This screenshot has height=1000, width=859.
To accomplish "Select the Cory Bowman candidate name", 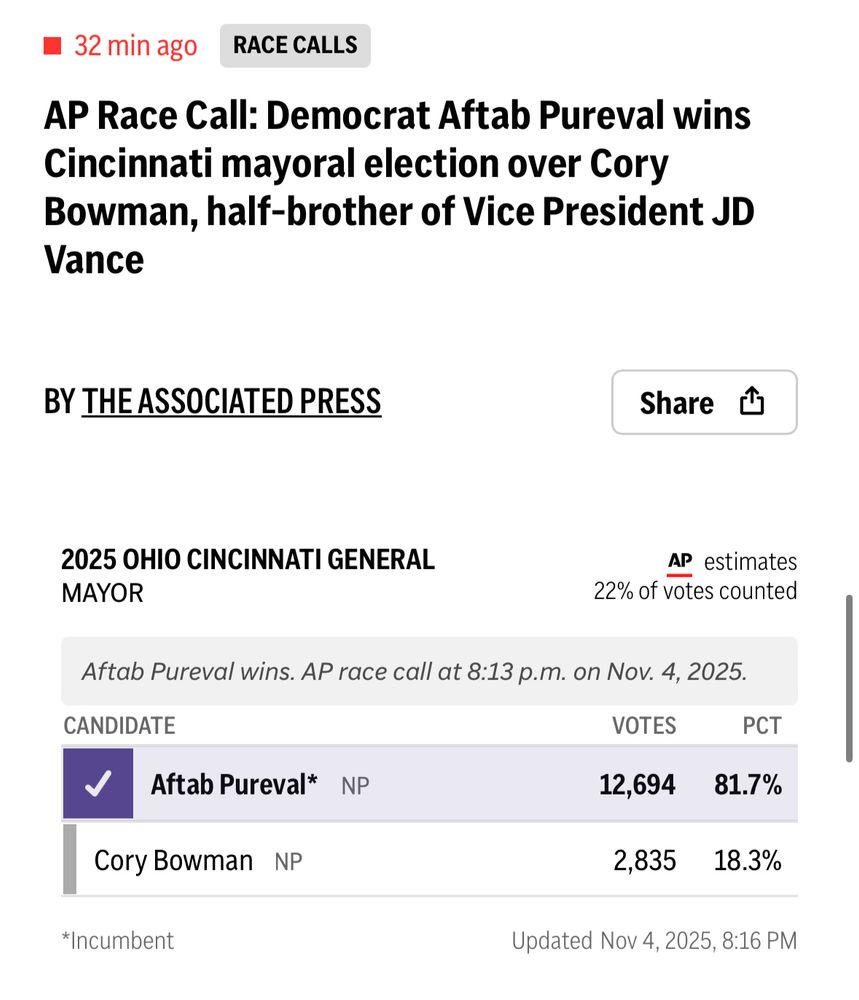I will point(173,860).
